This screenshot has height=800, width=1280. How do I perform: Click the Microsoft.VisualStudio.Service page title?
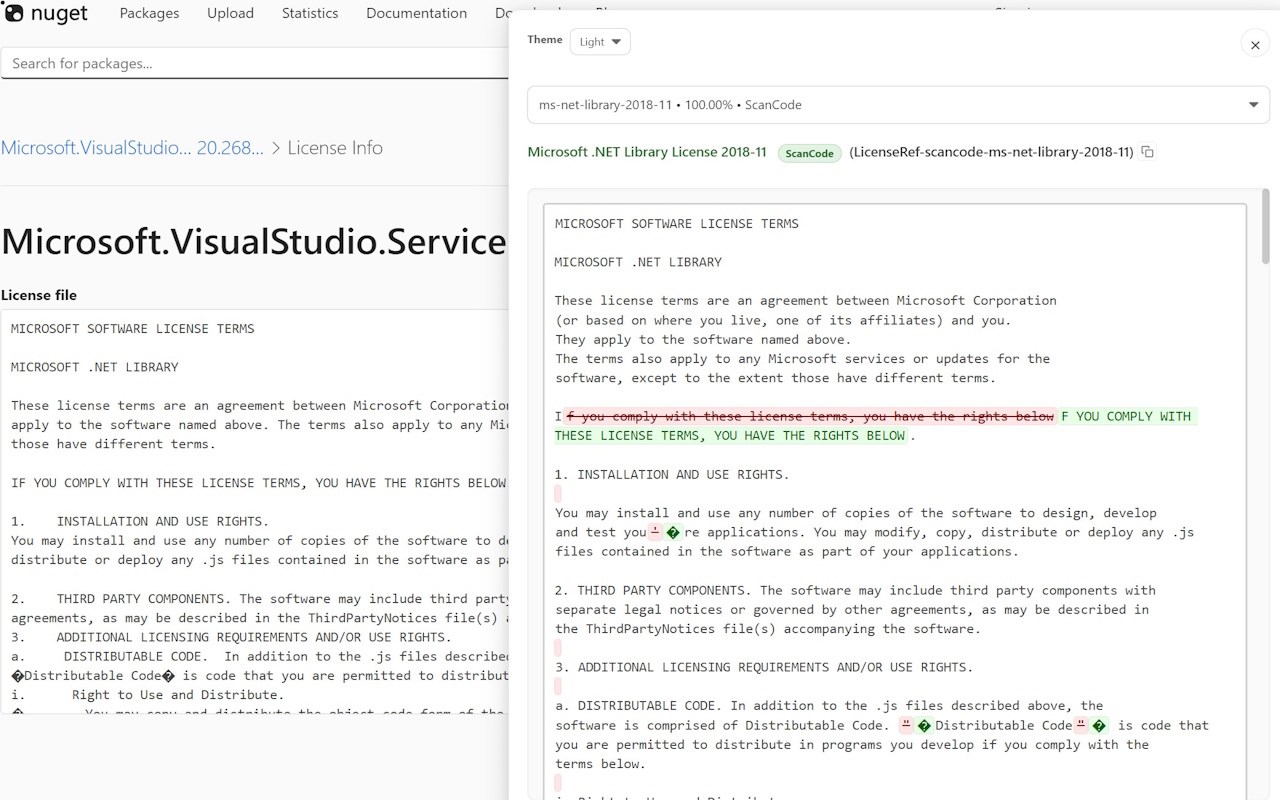[254, 241]
